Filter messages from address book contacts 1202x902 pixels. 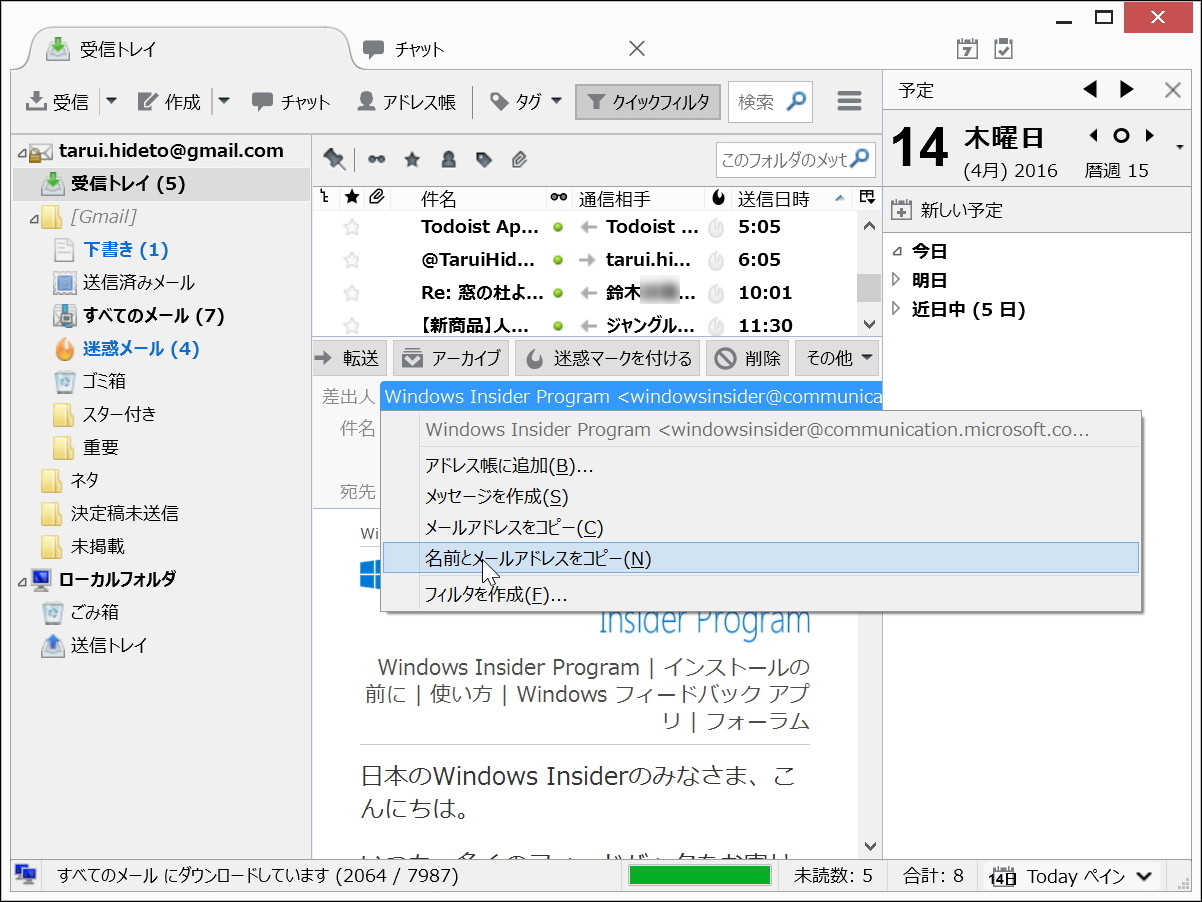(x=448, y=159)
